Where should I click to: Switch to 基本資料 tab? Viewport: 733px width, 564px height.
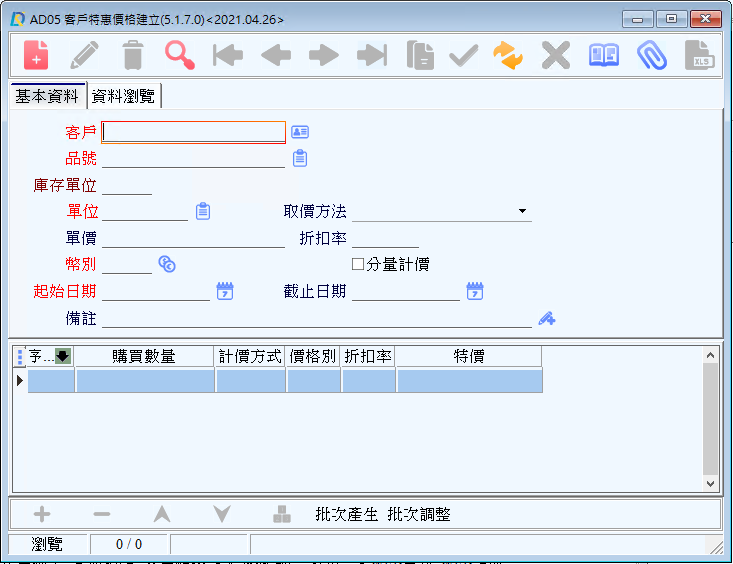click(x=47, y=96)
